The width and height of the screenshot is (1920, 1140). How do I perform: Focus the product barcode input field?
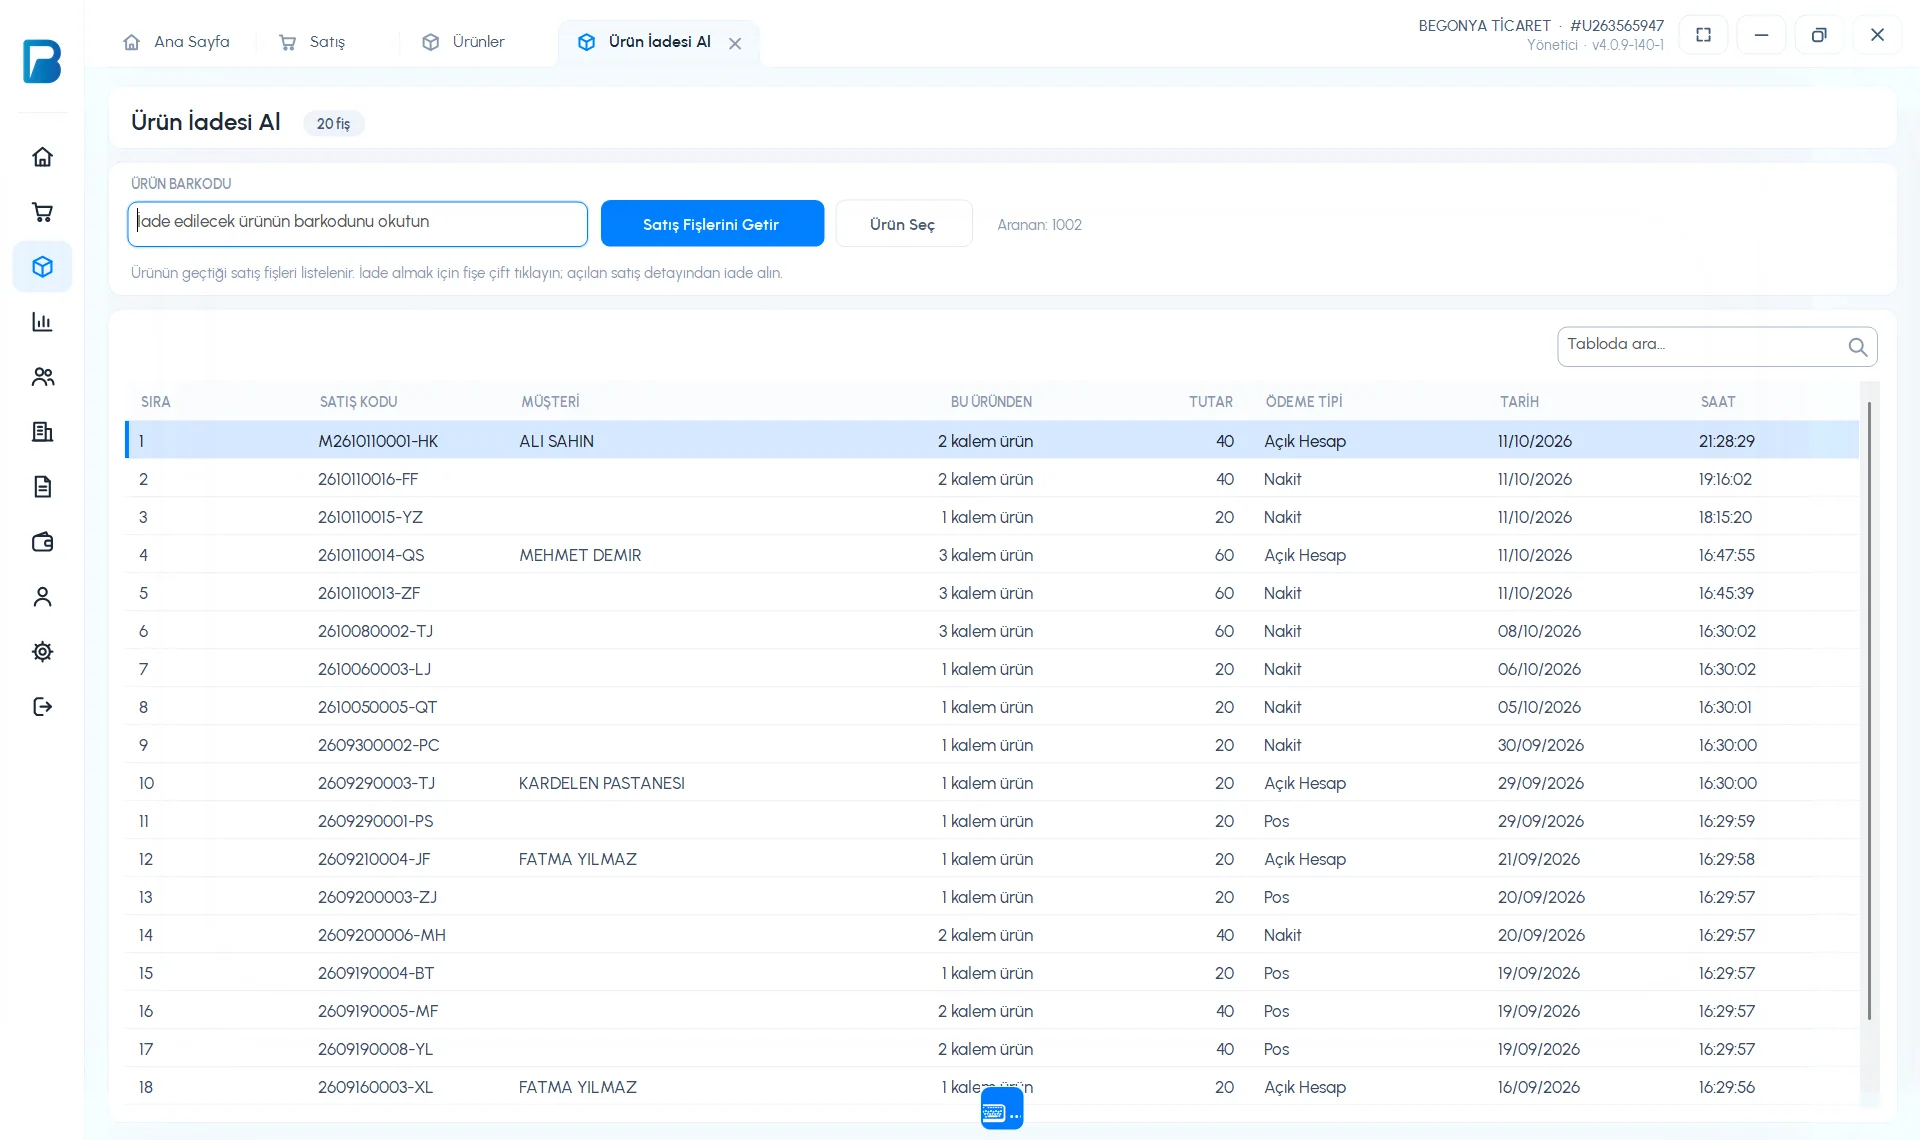[x=357, y=224]
